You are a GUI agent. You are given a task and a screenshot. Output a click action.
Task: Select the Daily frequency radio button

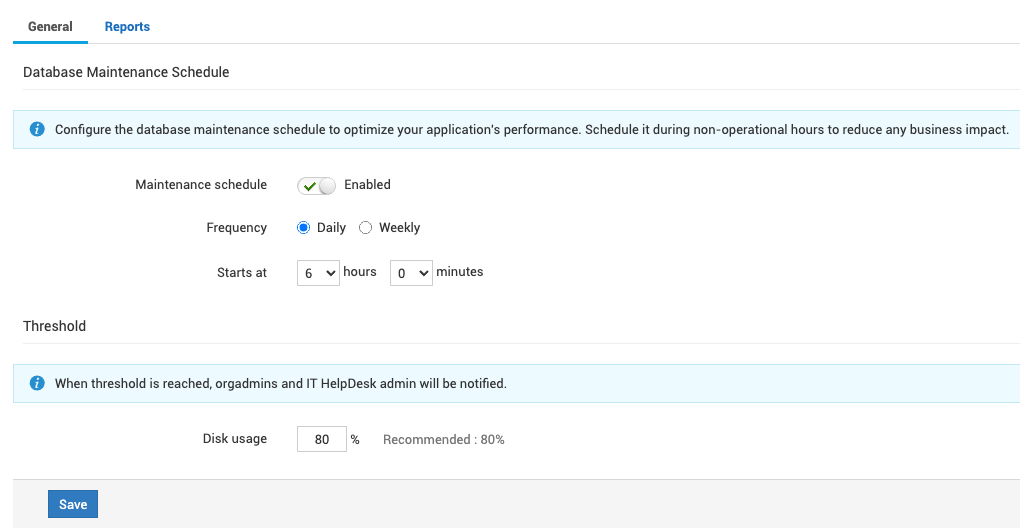(304, 228)
